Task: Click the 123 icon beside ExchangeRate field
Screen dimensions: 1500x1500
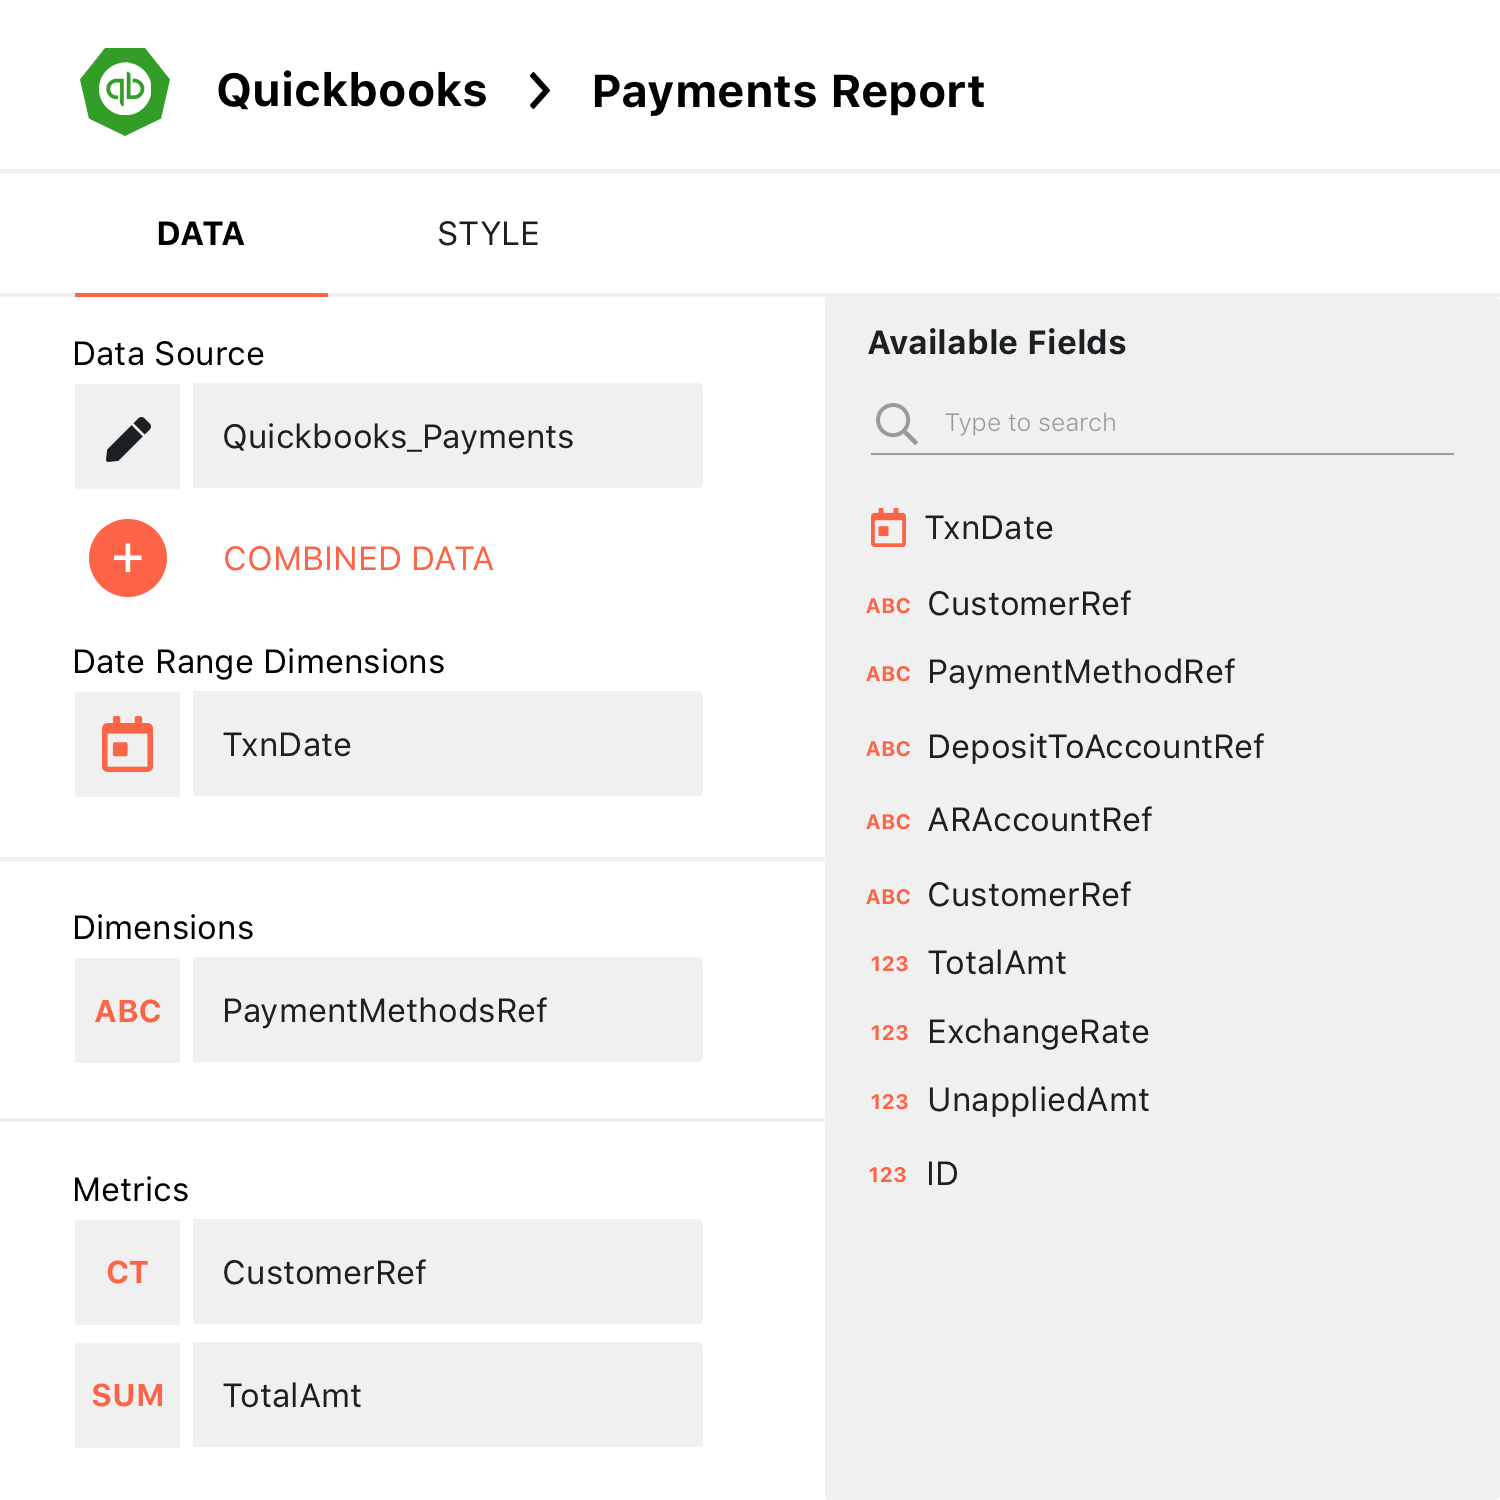Action: (889, 1033)
